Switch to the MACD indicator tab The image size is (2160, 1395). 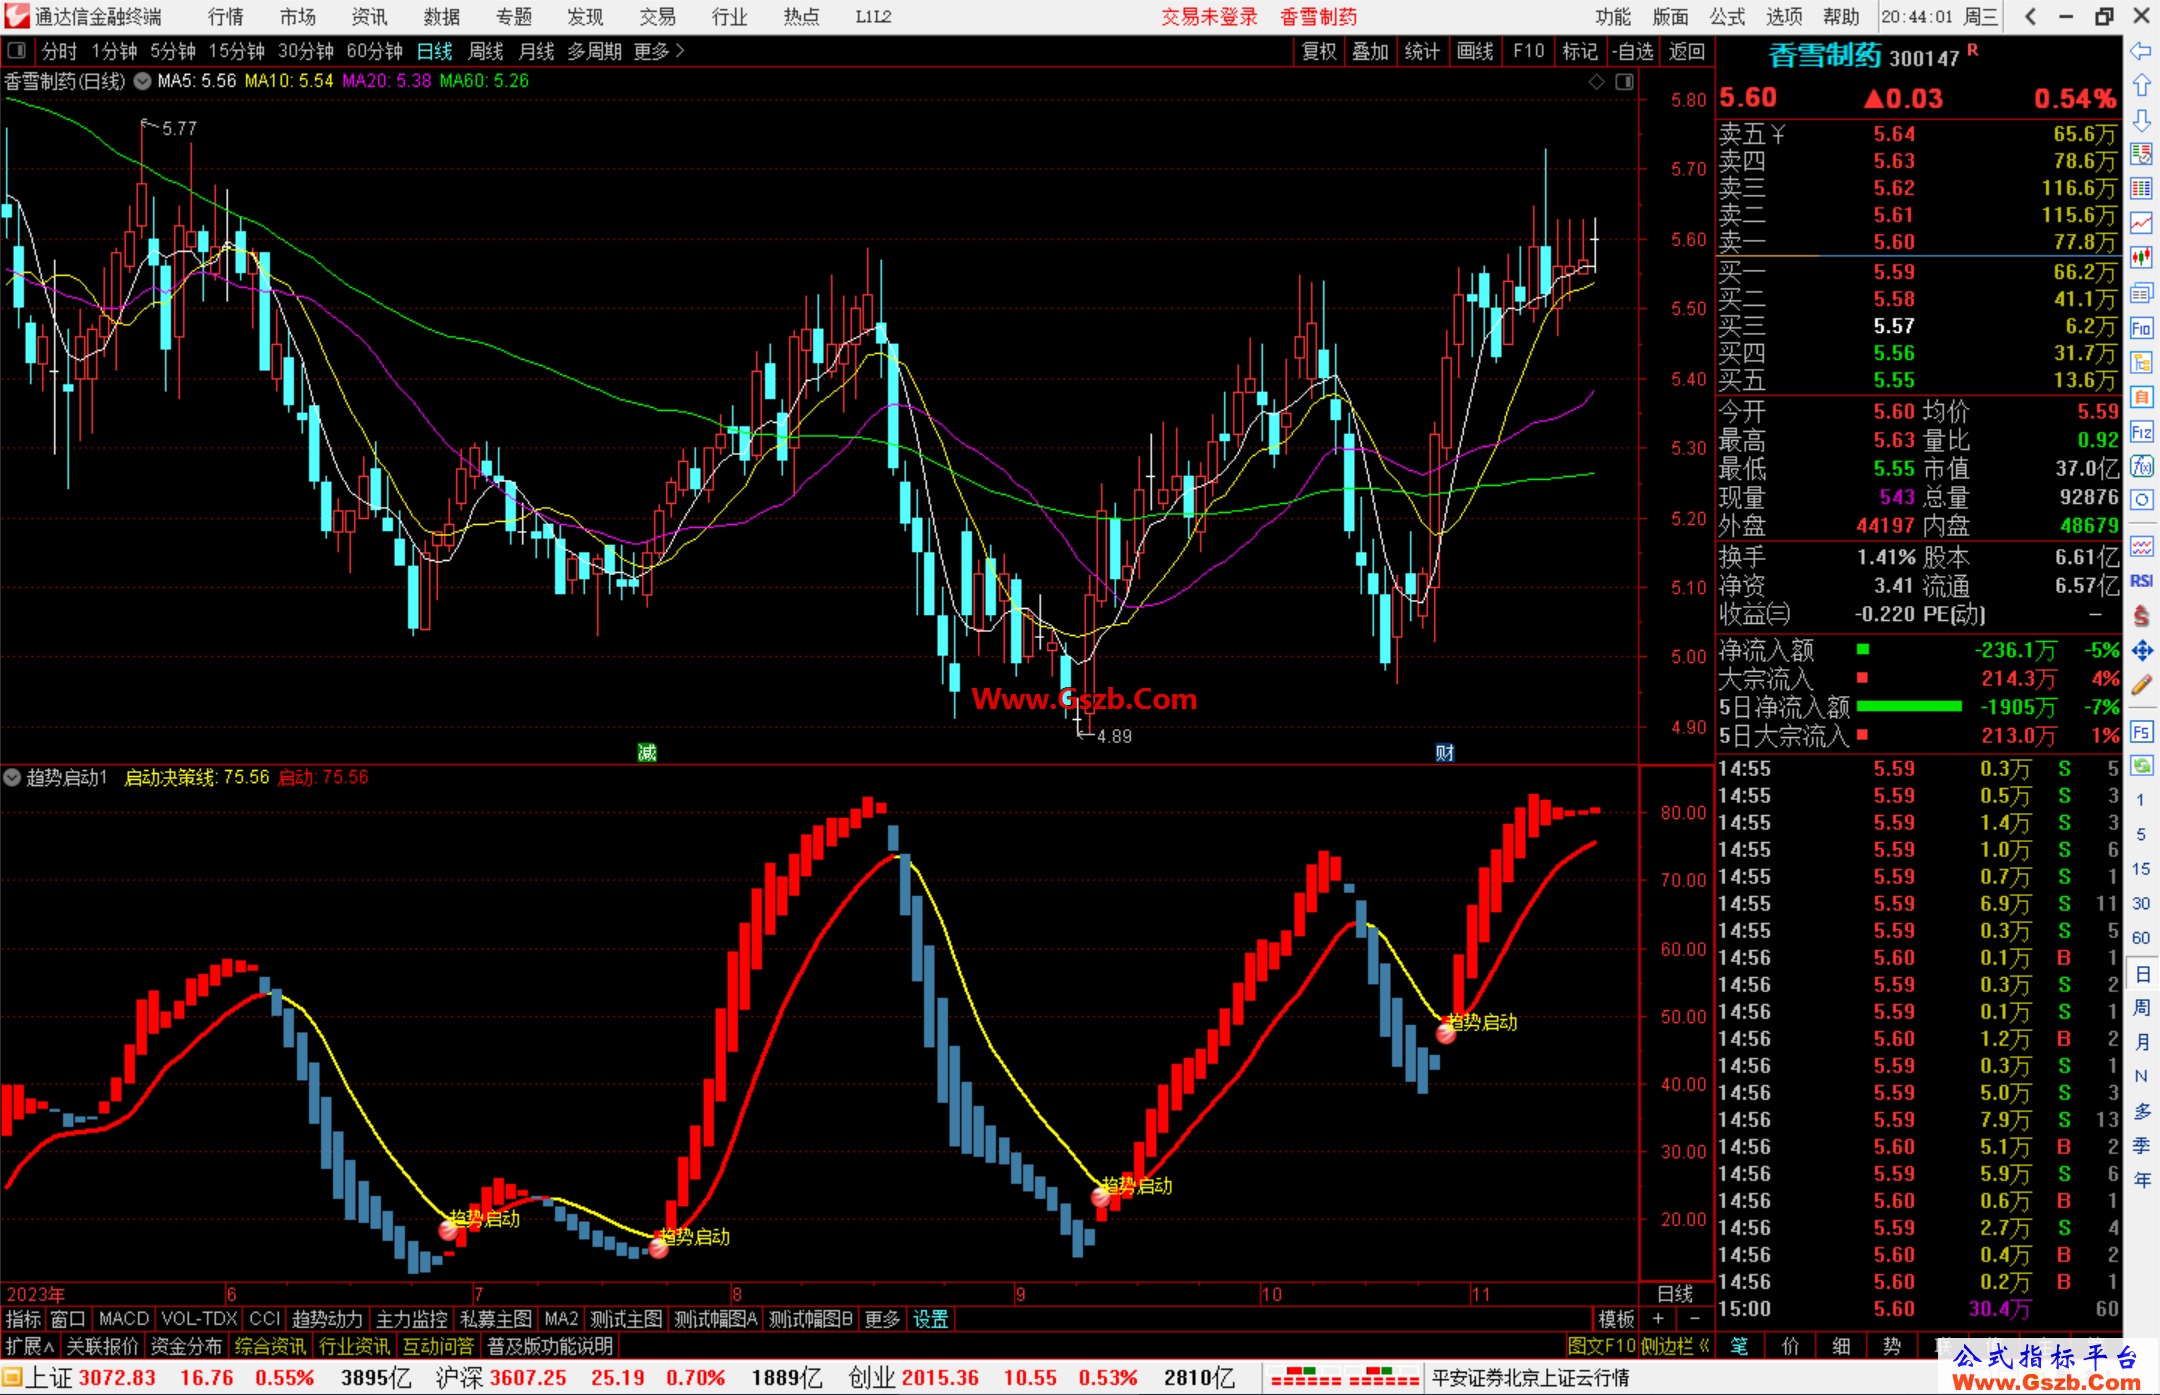123,1319
